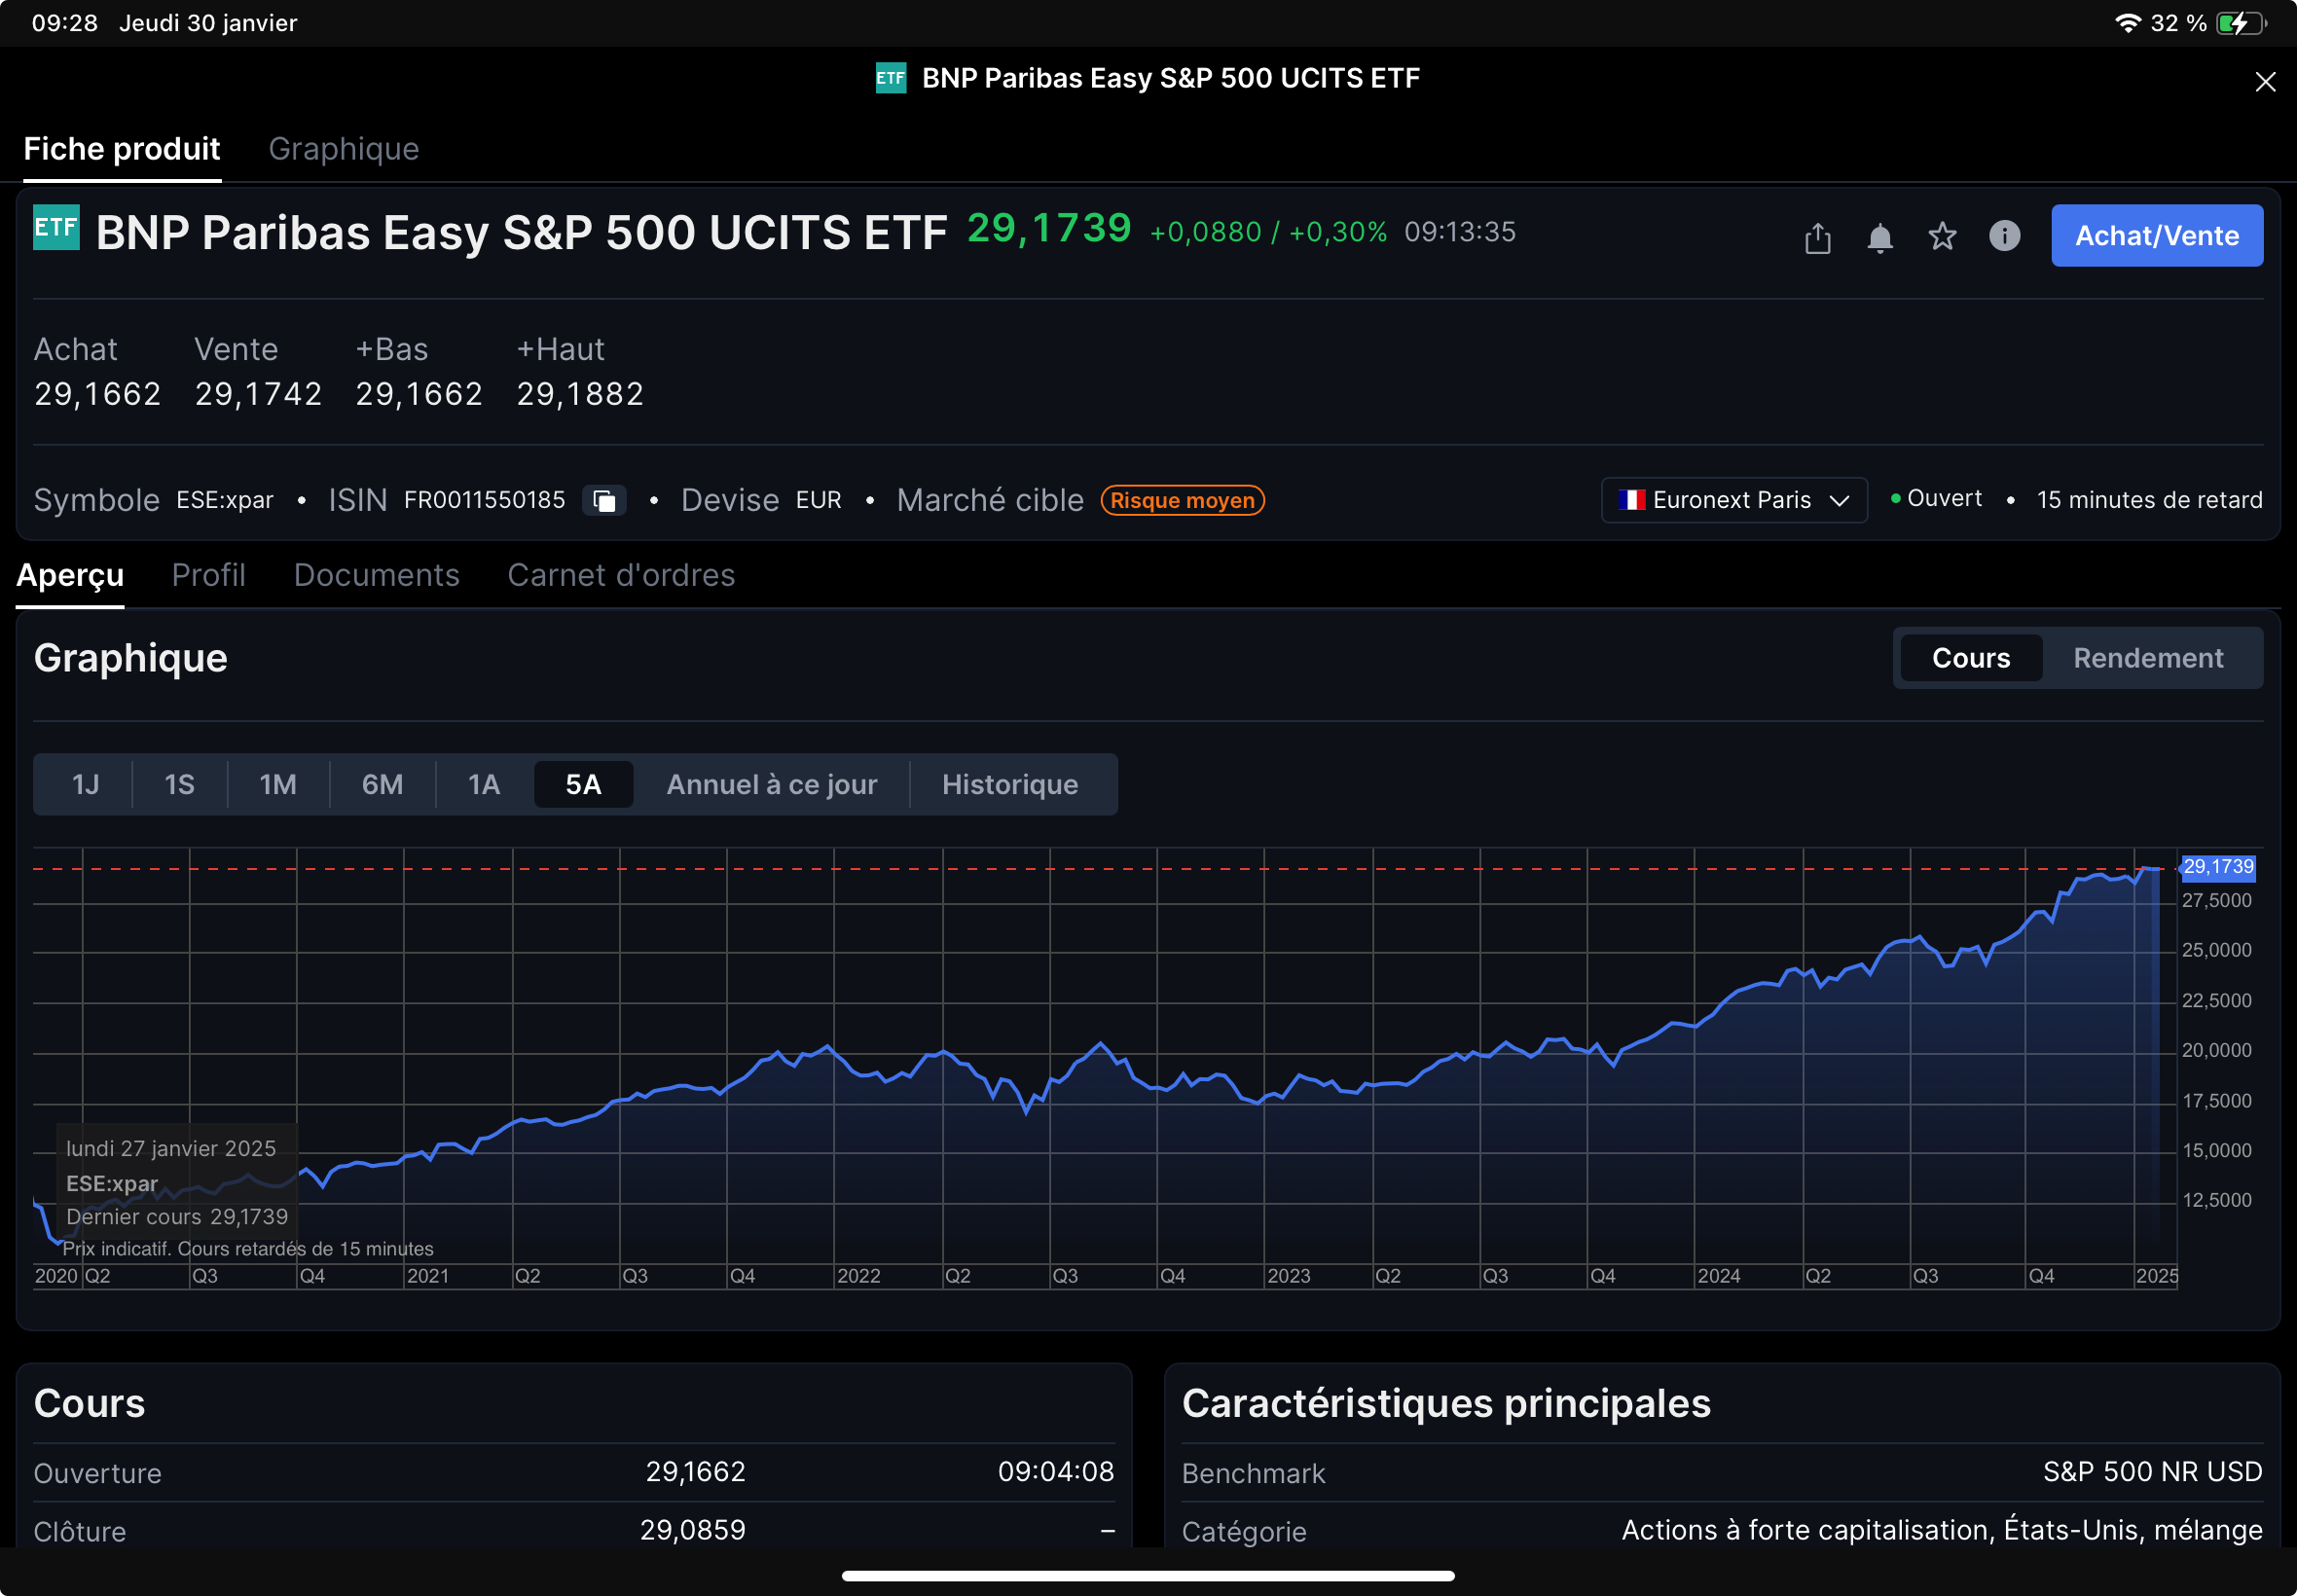Click the Clôture value 29,0859
The height and width of the screenshot is (1596, 2297).
(692, 1530)
